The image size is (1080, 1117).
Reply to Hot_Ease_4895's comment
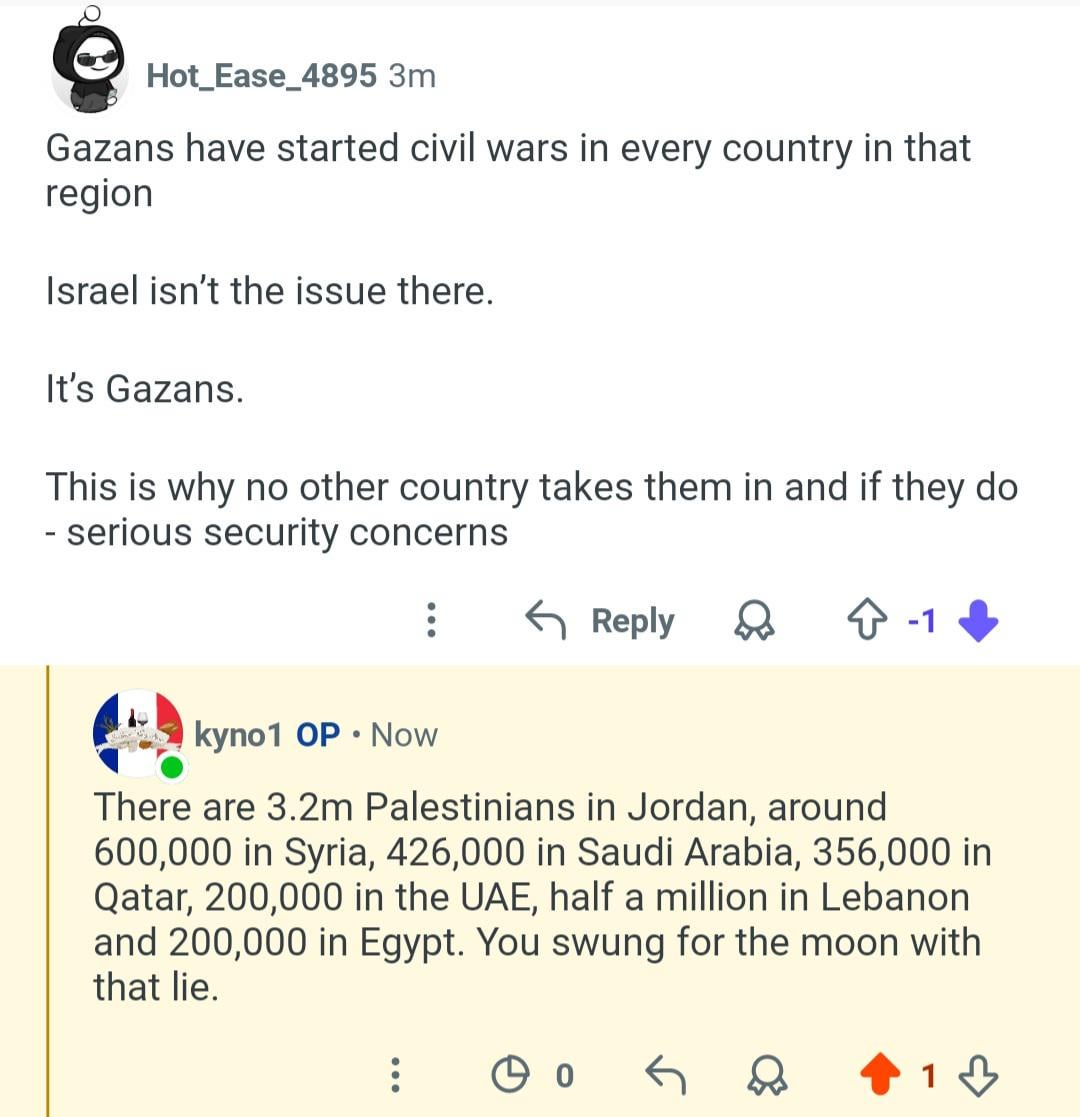click(x=602, y=621)
